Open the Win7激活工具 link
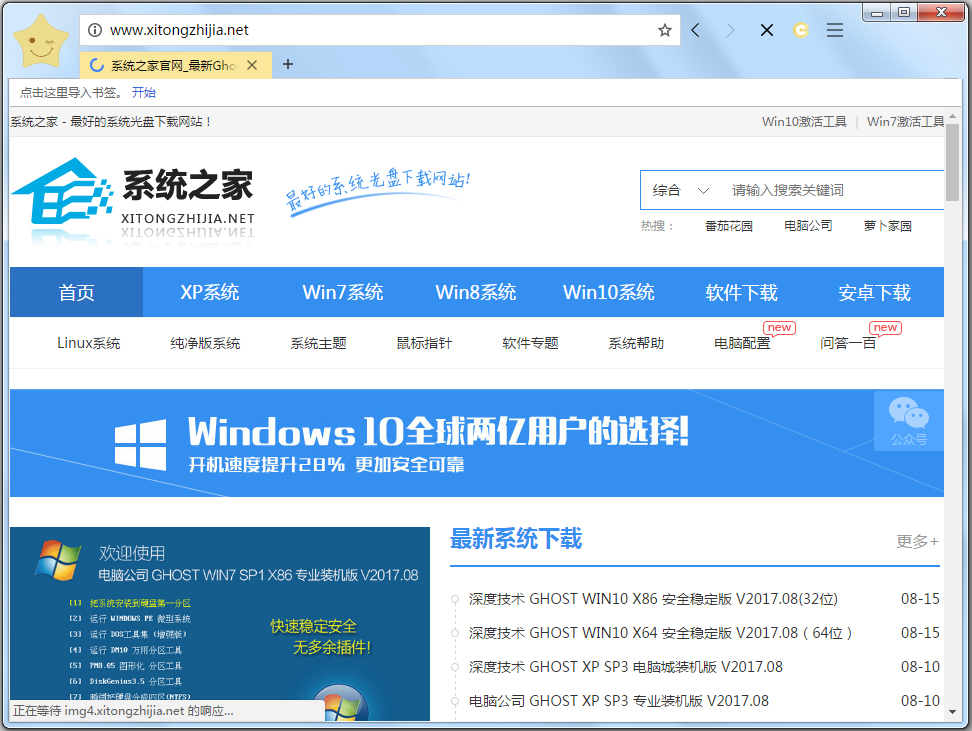 [905, 122]
